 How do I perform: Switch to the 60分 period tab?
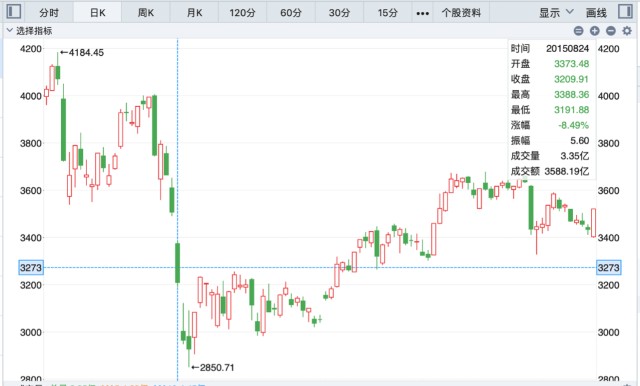(x=291, y=13)
